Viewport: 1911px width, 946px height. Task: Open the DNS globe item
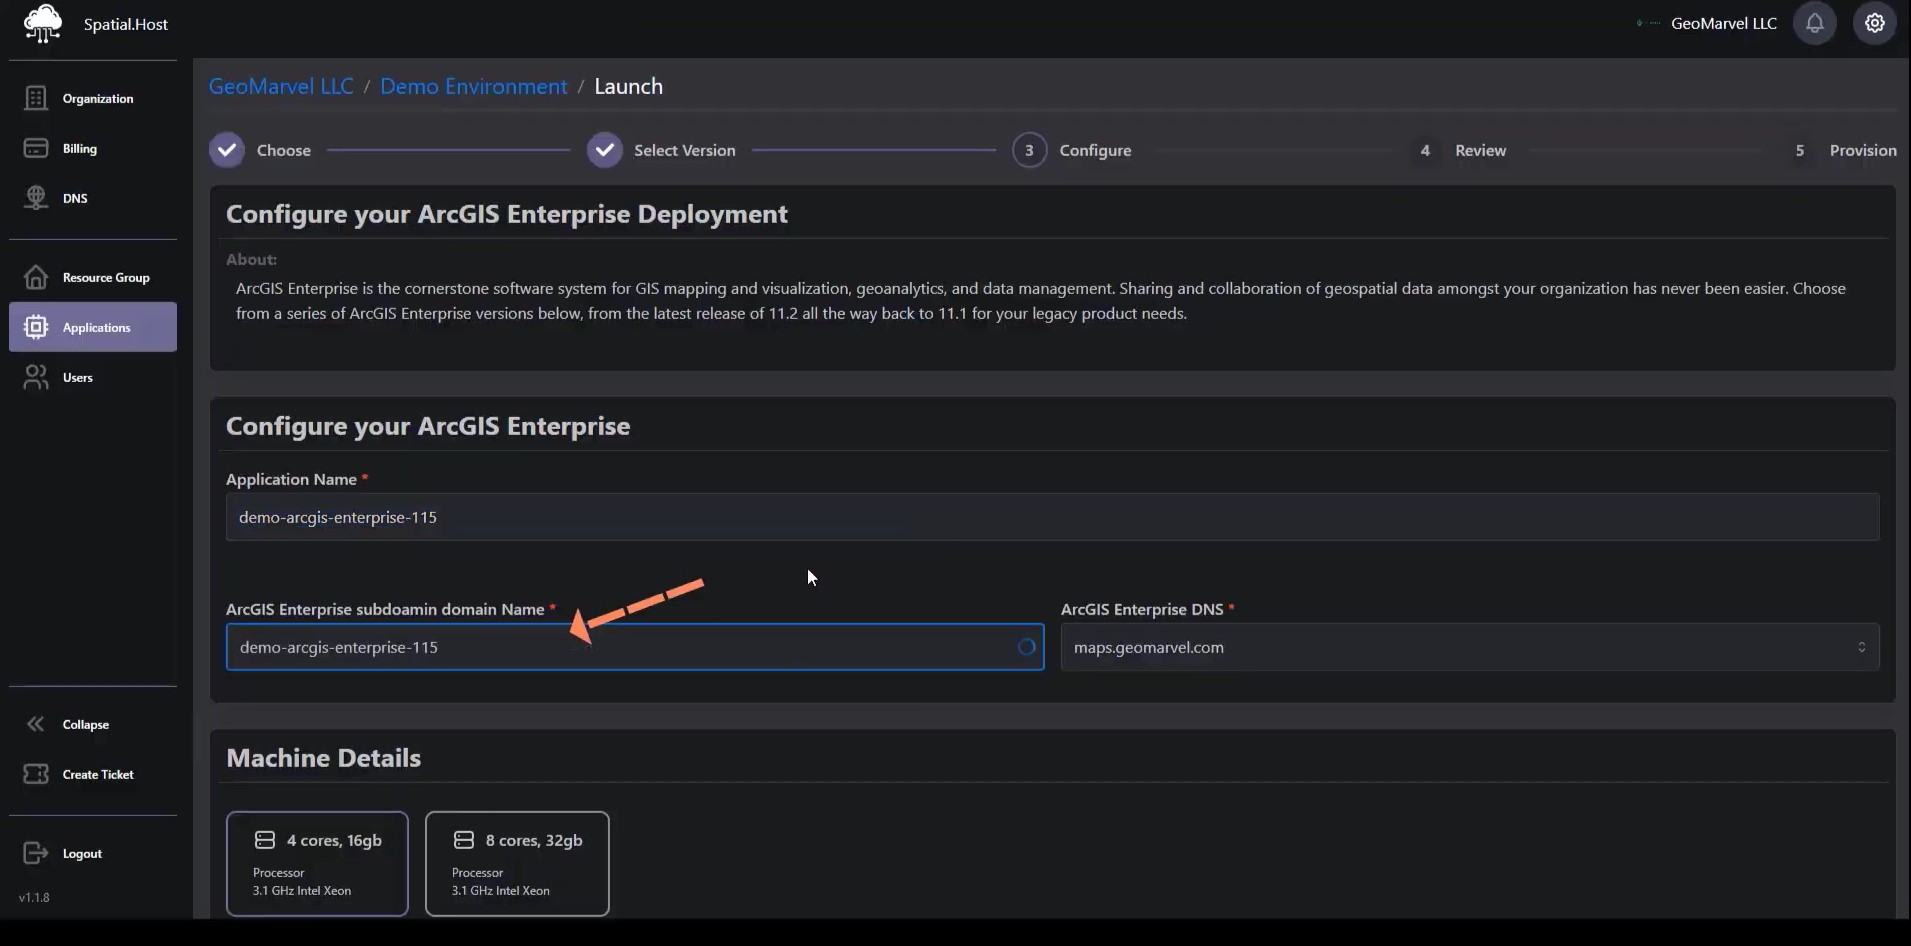click(x=37, y=198)
